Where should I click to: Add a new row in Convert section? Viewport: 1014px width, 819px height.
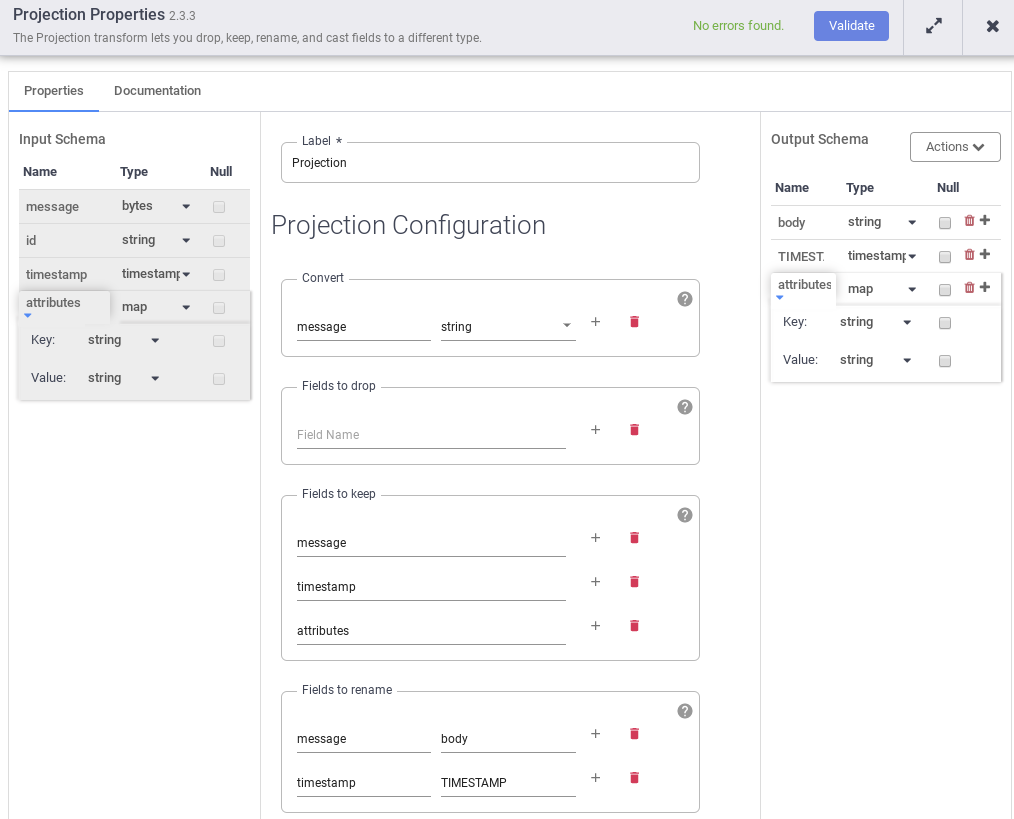click(595, 322)
